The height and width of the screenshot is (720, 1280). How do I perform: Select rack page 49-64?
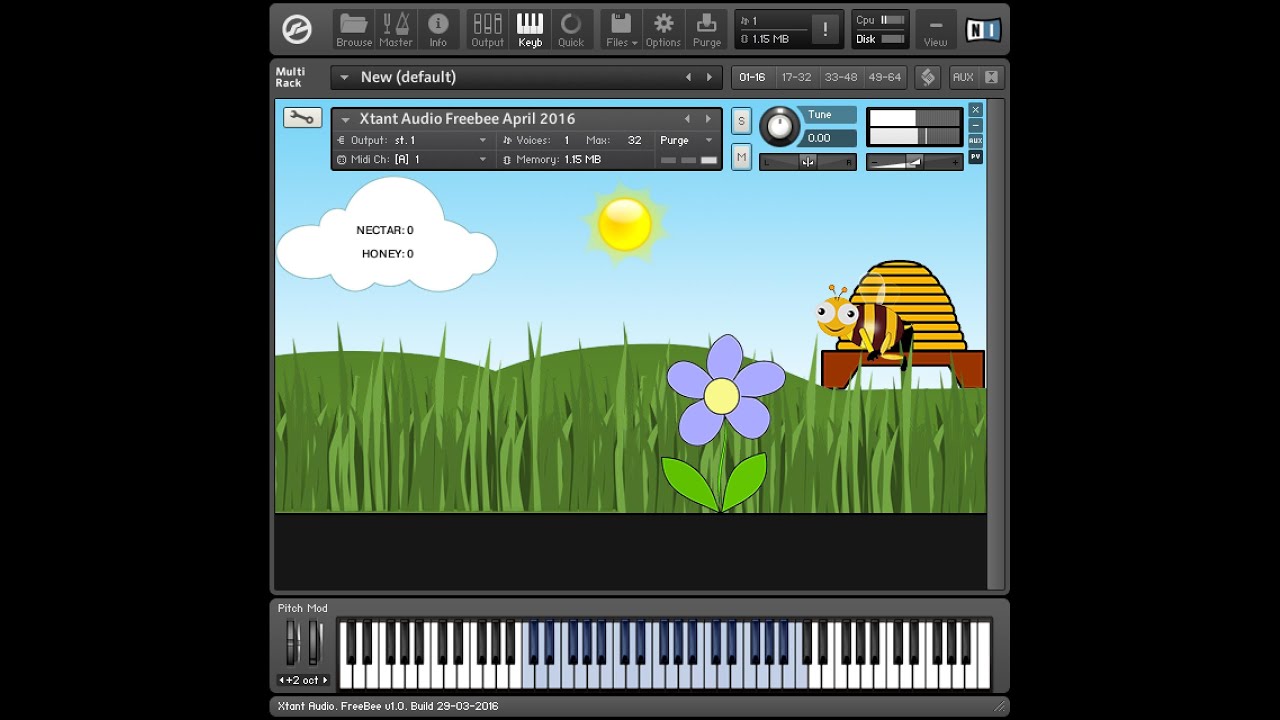(x=884, y=77)
